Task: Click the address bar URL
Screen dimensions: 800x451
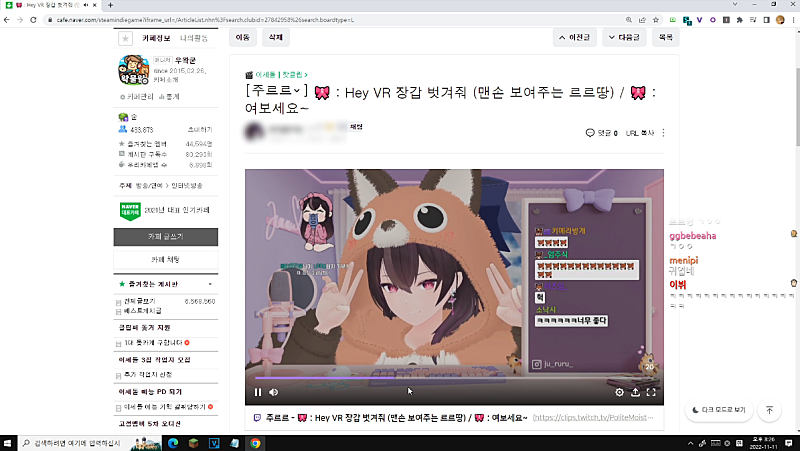Action: tap(205, 20)
